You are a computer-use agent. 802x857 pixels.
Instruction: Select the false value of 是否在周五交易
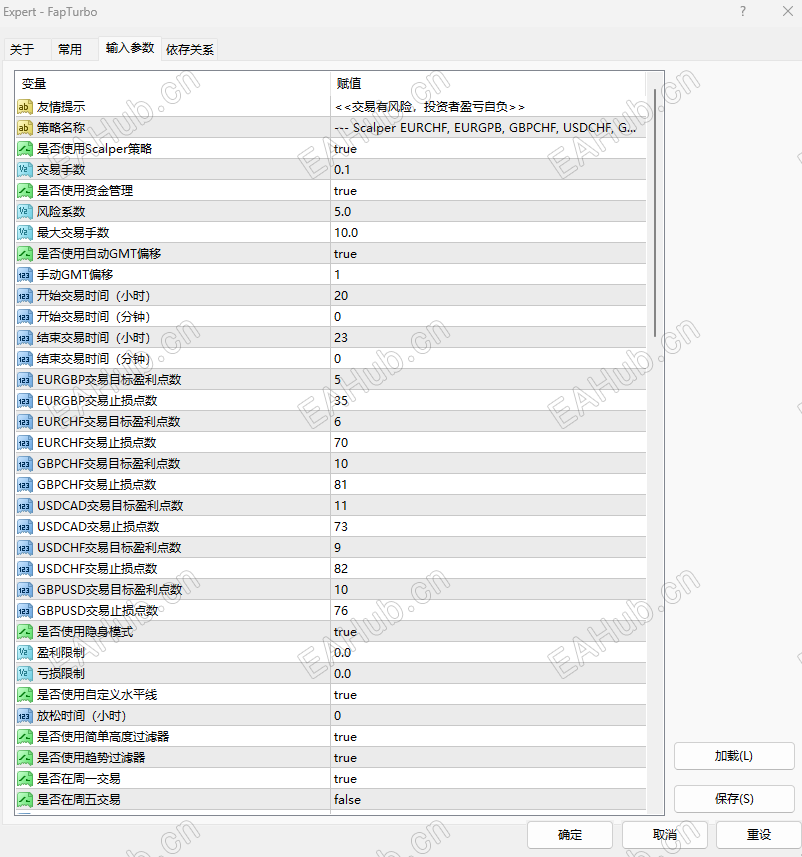[x=347, y=800]
